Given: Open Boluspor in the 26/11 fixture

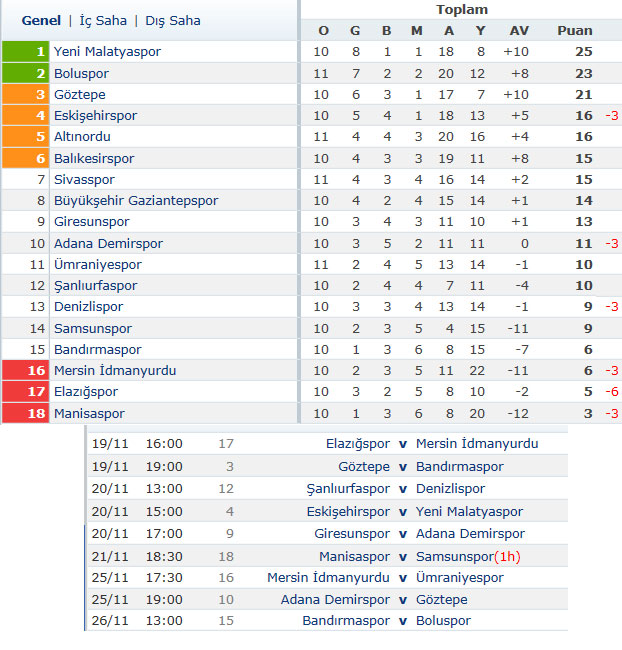Looking at the screenshot, I should [443, 621].
